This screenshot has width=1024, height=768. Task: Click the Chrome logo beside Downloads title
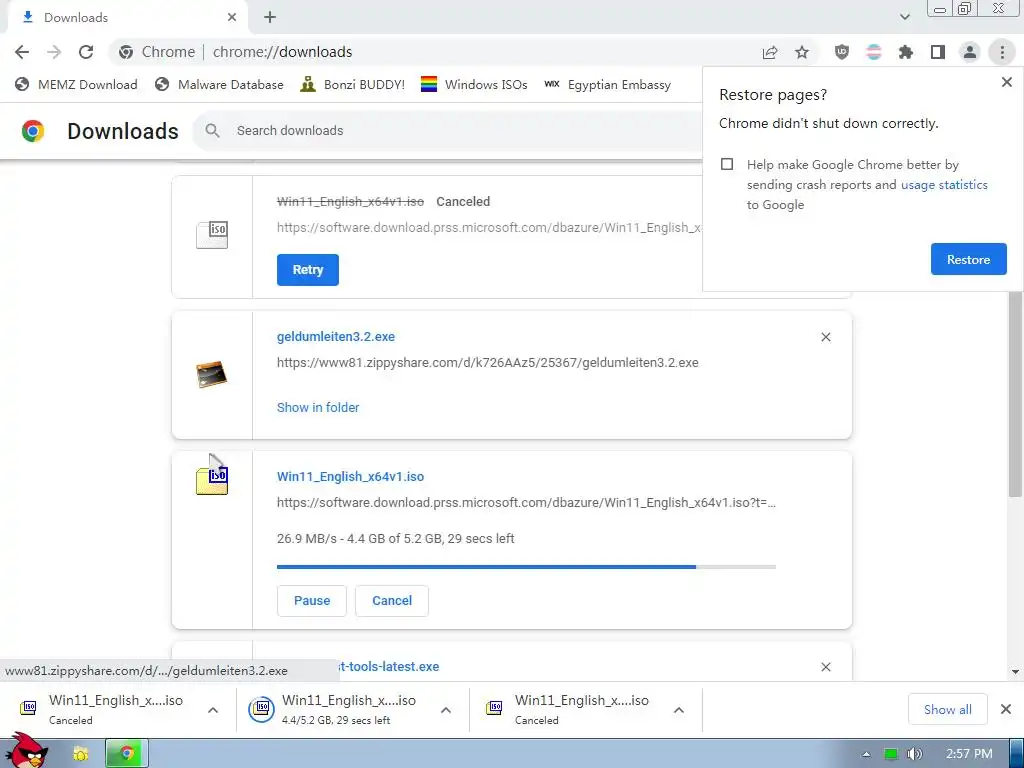(x=33, y=131)
